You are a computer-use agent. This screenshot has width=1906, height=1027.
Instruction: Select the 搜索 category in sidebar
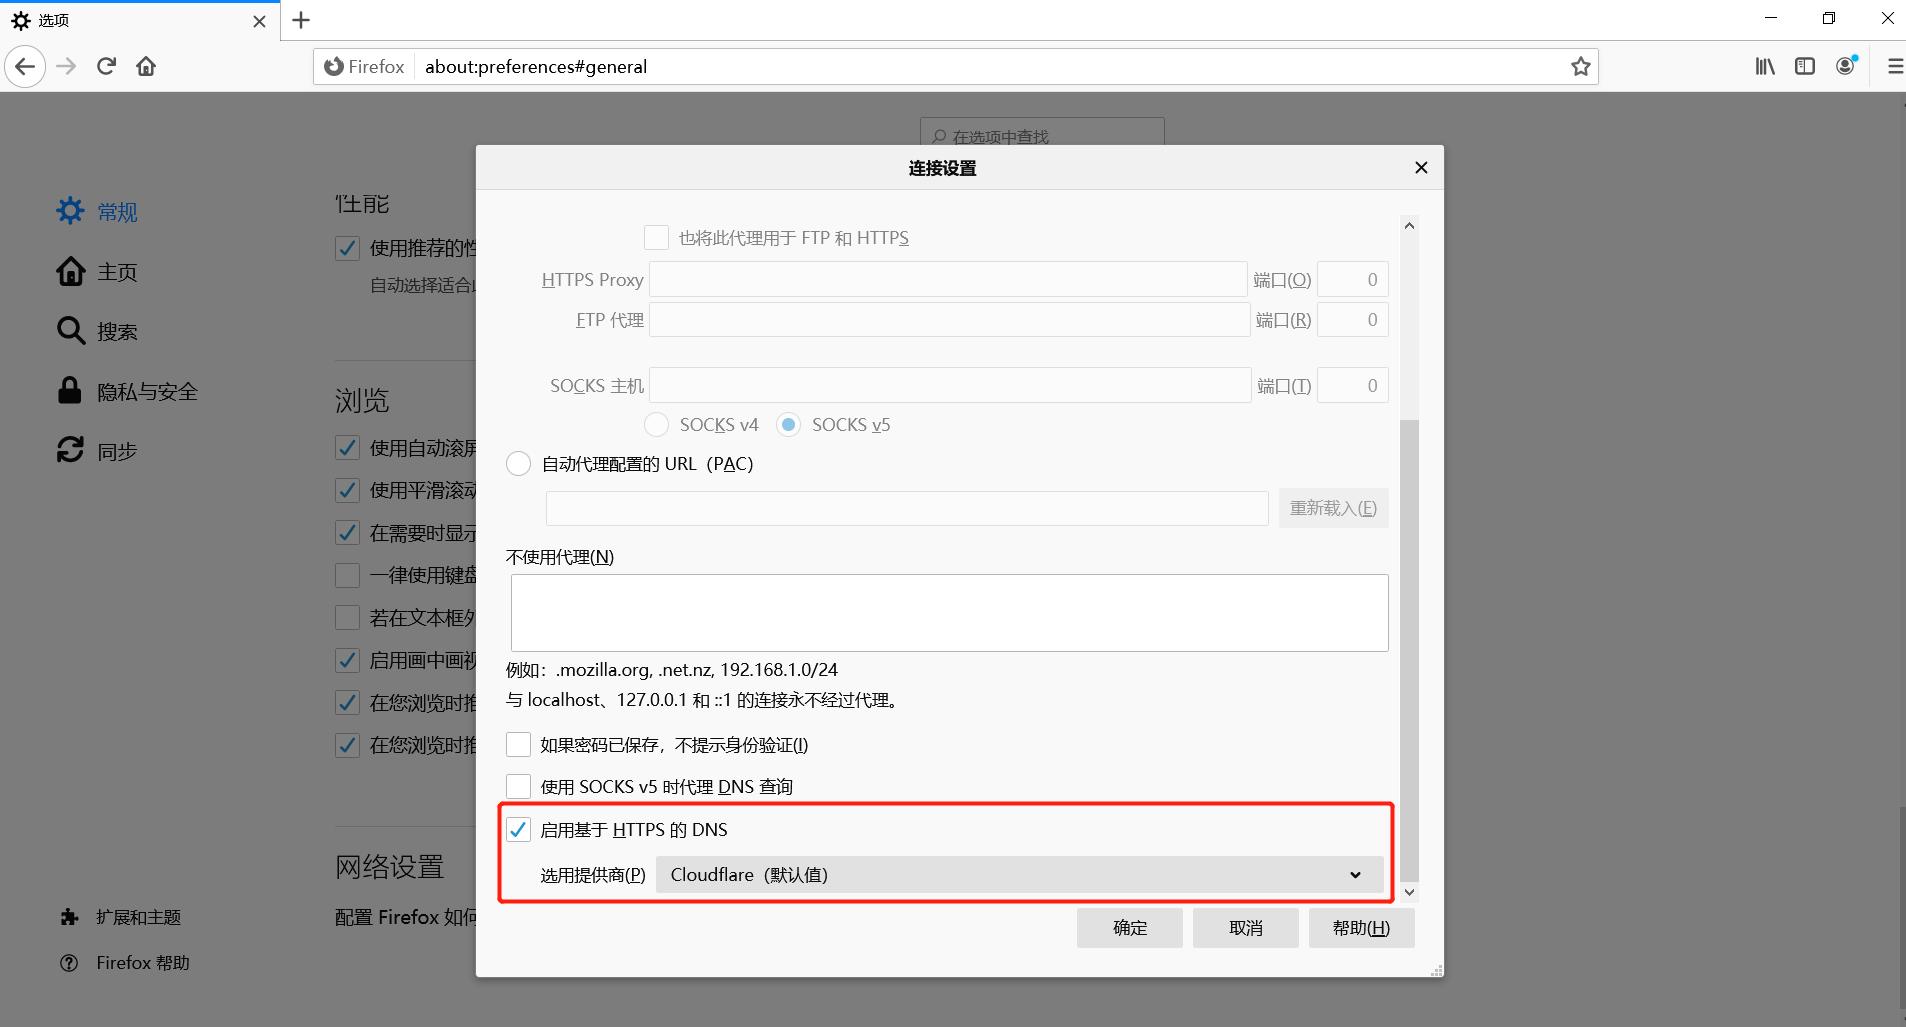point(97,331)
